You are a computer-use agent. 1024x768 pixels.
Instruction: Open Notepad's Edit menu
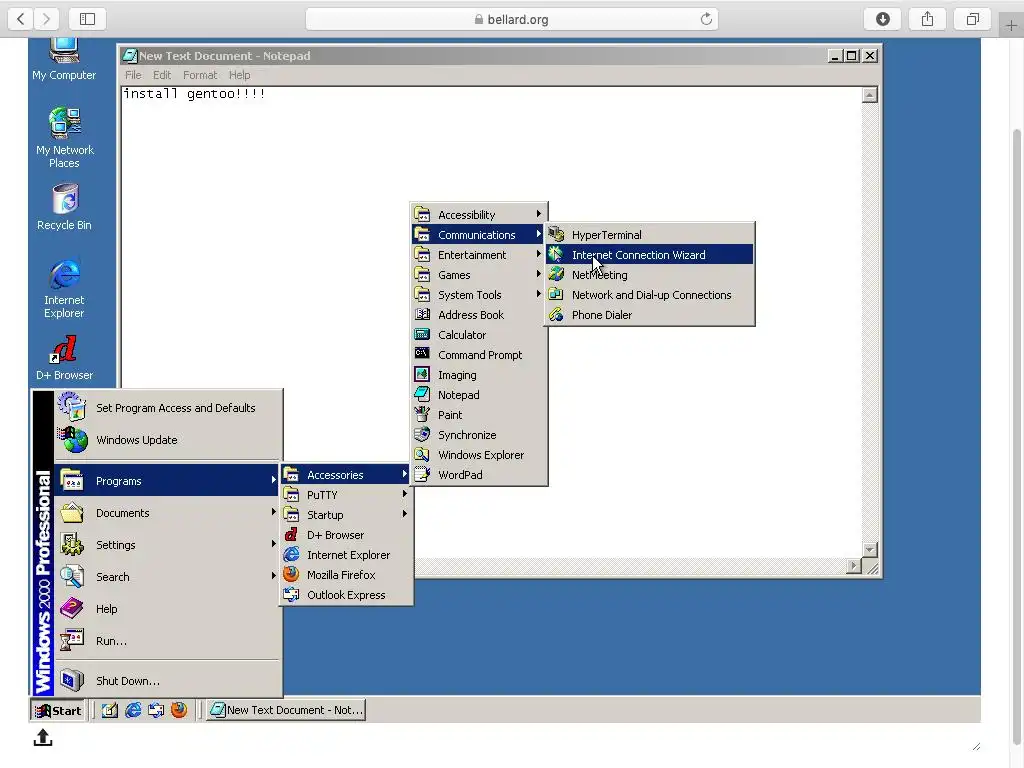tap(162, 75)
